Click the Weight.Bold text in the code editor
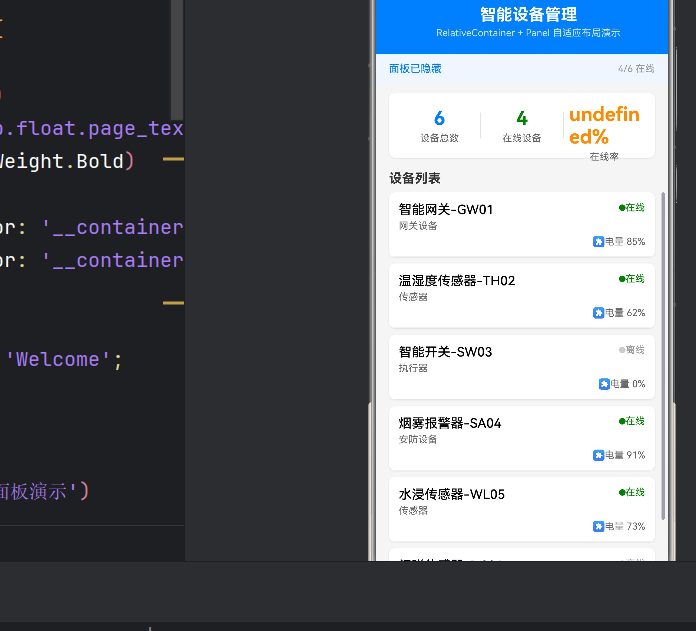 (x=62, y=162)
